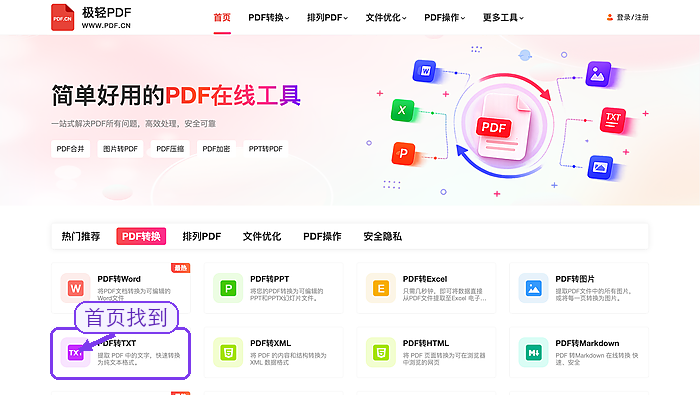The height and width of the screenshot is (395, 700).
Task: Click the red TXT icon in banner
Action: (613, 120)
